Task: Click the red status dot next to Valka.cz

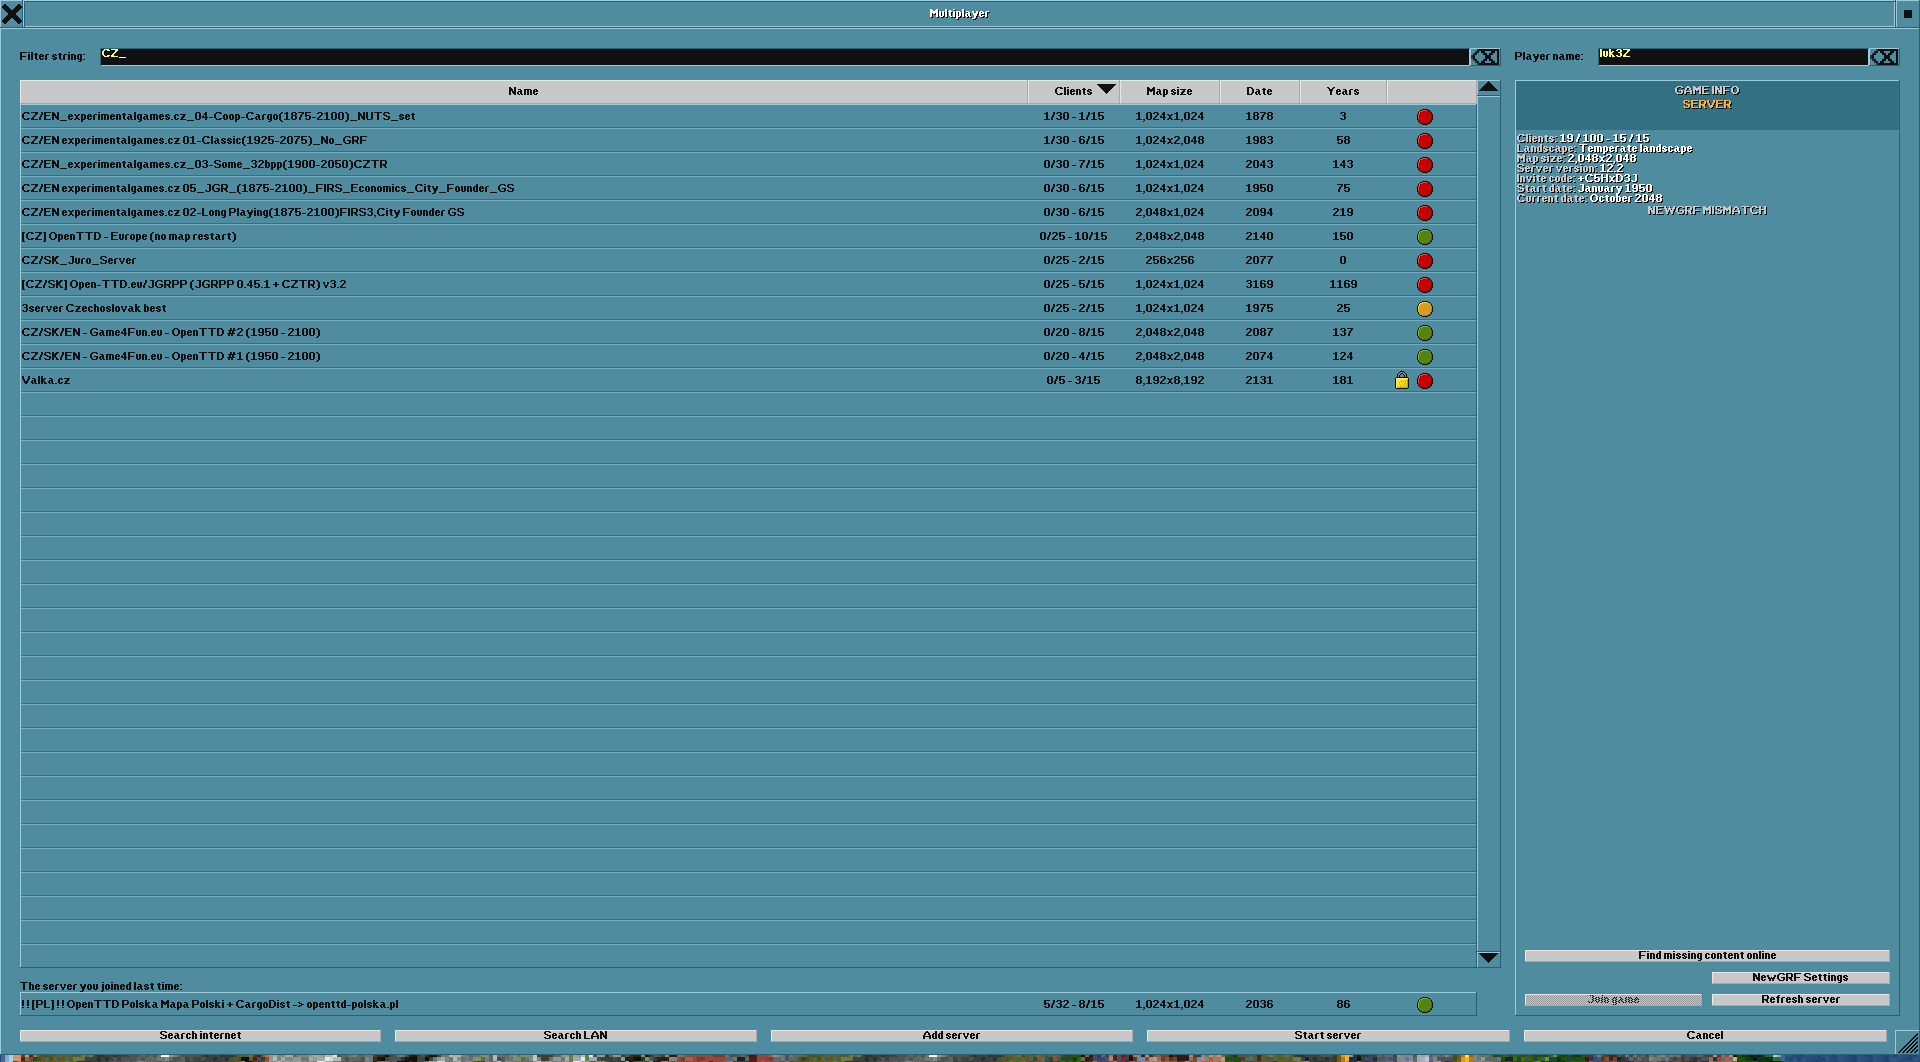Action: tap(1425, 380)
